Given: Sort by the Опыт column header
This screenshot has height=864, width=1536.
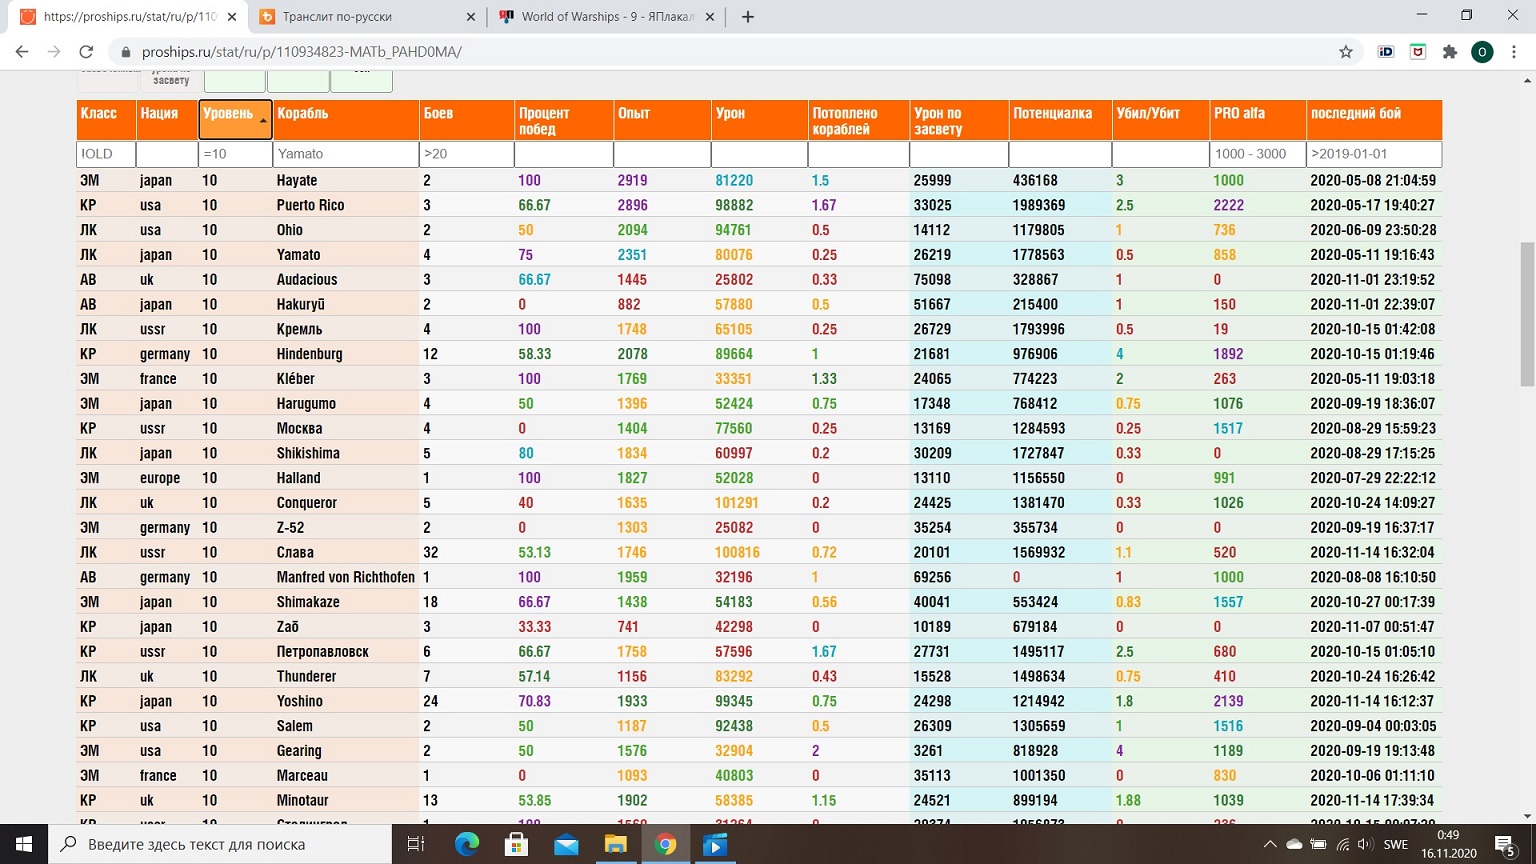Looking at the screenshot, I should tap(661, 120).
